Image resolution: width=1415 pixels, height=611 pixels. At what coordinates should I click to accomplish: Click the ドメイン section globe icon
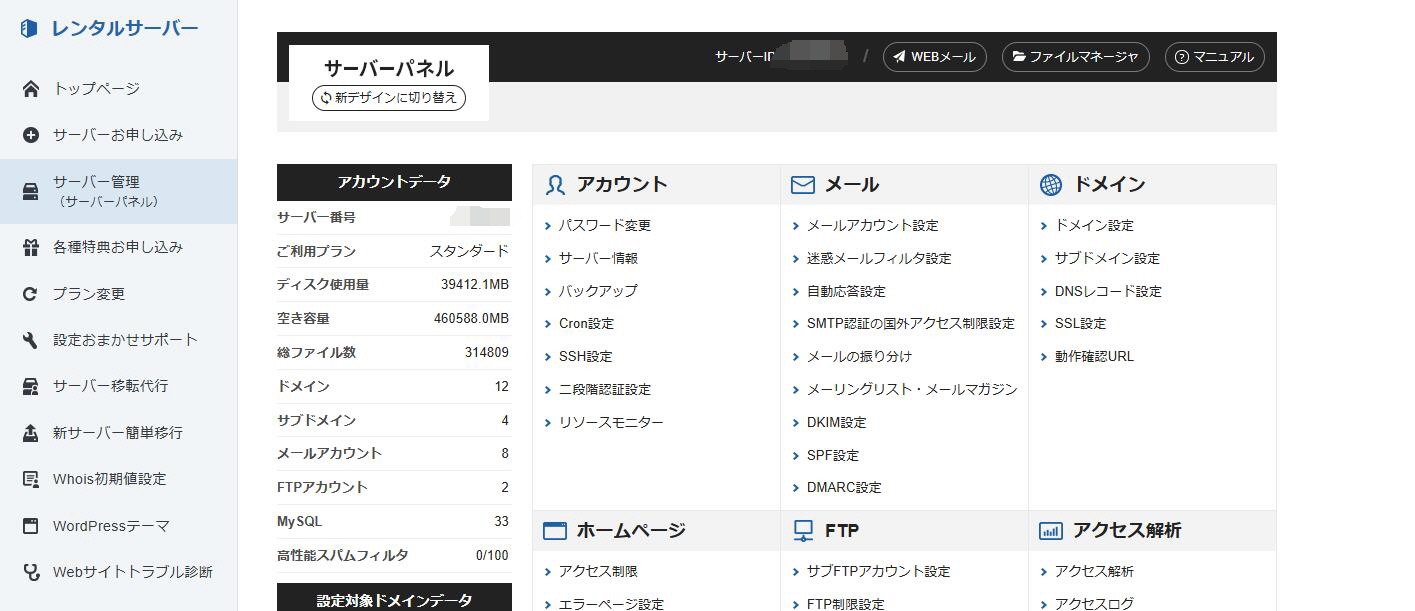(1051, 185)
